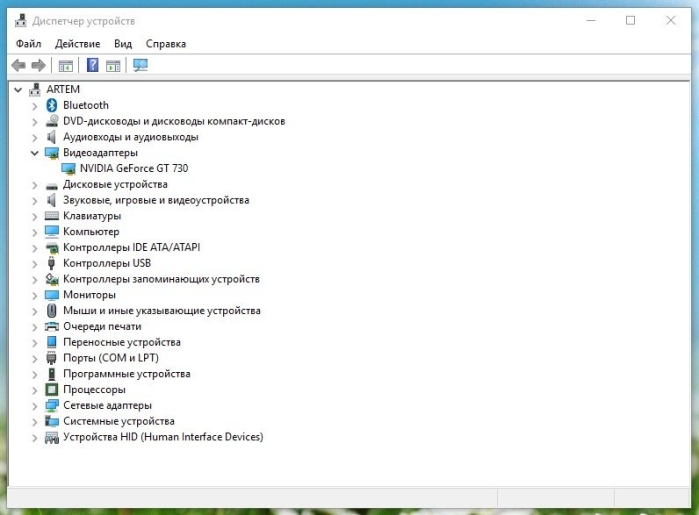Click the Back arrow toolbar button
699x515 pixels.
tap(18, 66)
